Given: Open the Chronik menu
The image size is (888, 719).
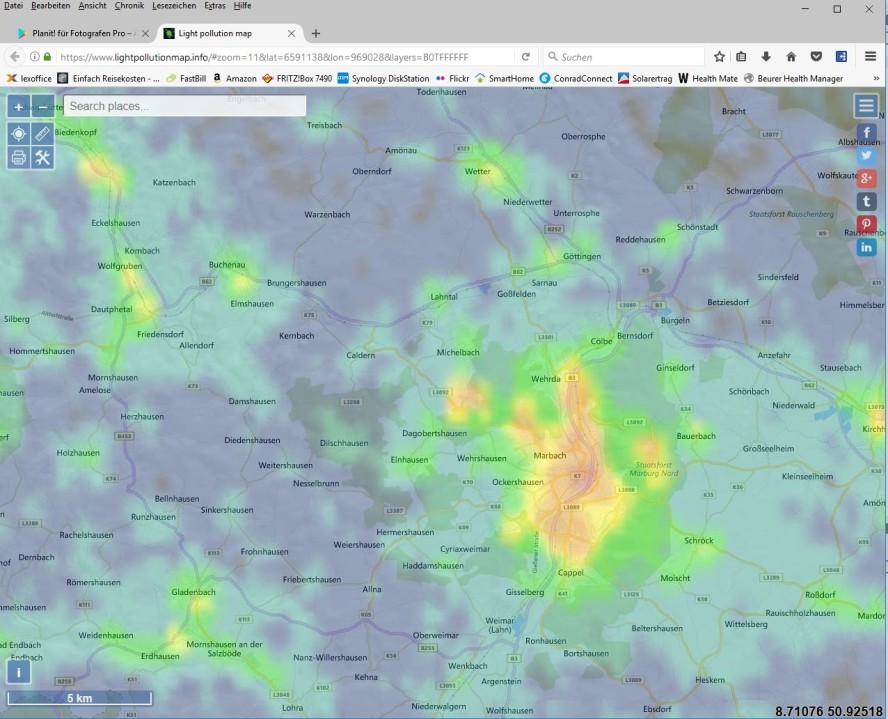Looking at the screenshot, I should tap(129, 6).
